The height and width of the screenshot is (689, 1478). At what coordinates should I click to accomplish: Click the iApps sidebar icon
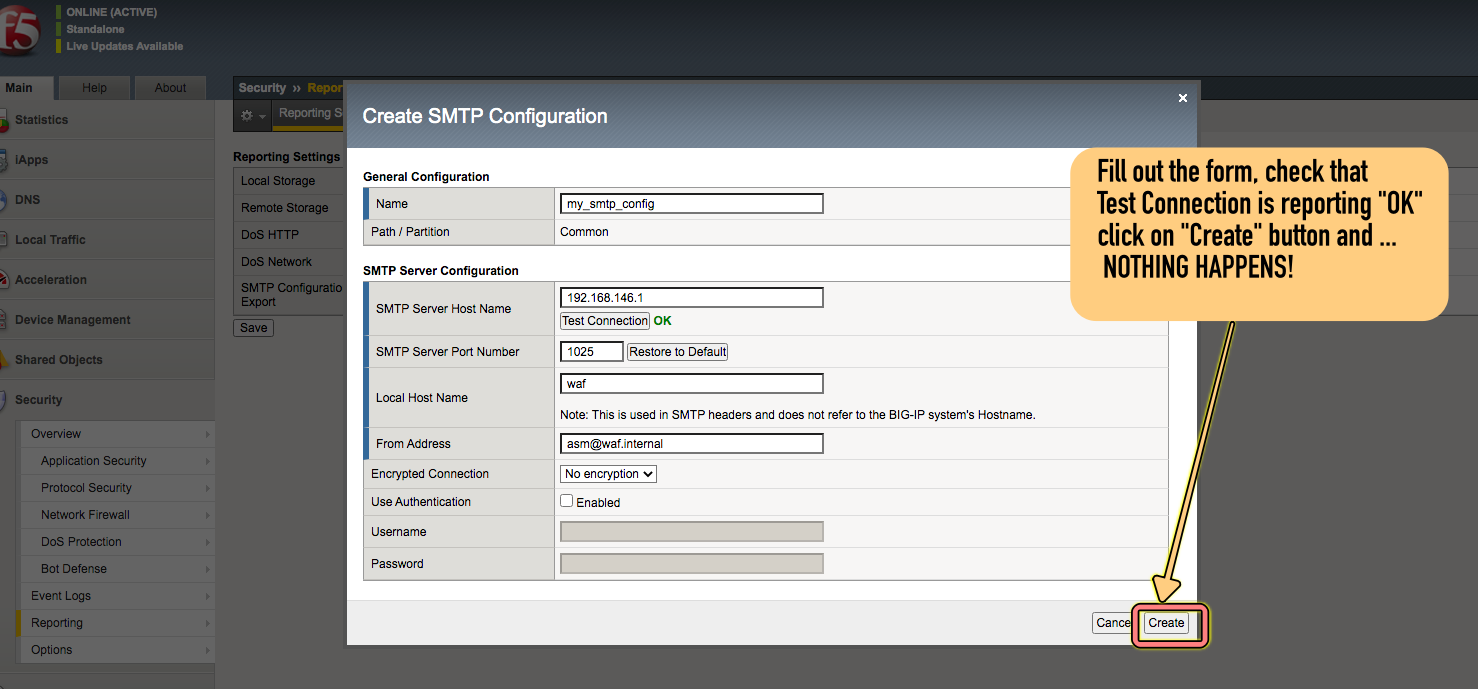(6, 159)
